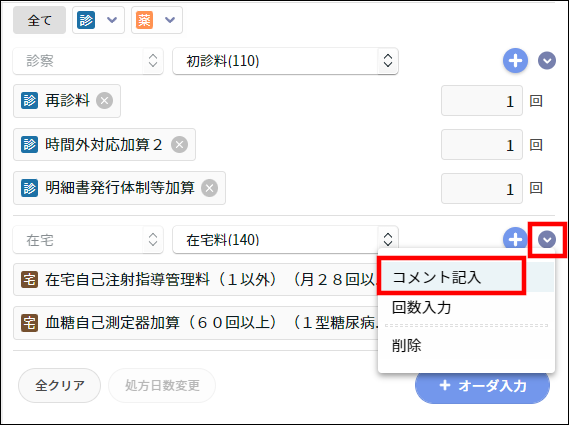
Task: Expand the 診 filter dropdown arrow
Action: tap(112, 20)
